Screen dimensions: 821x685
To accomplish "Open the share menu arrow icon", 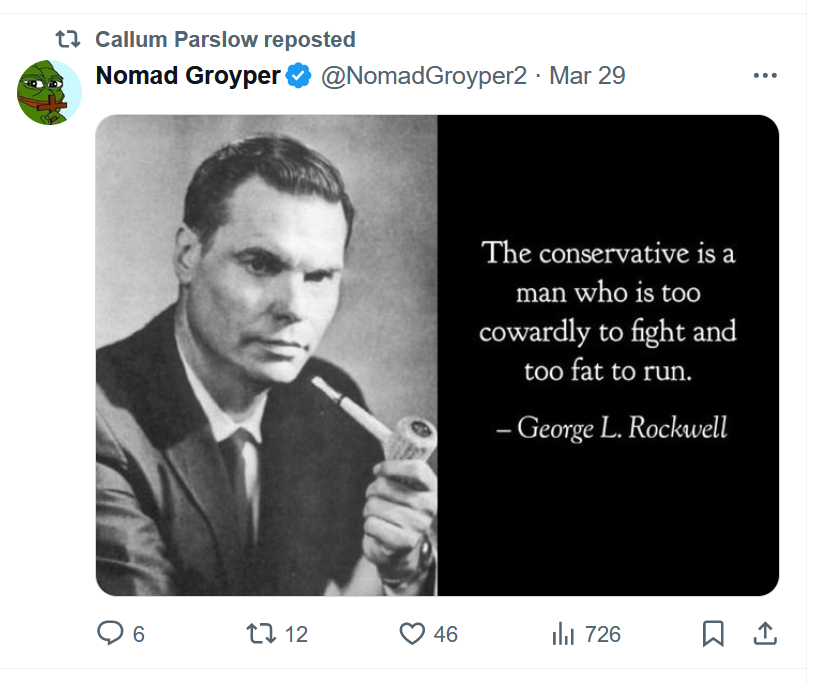I will tap(765, 634).
